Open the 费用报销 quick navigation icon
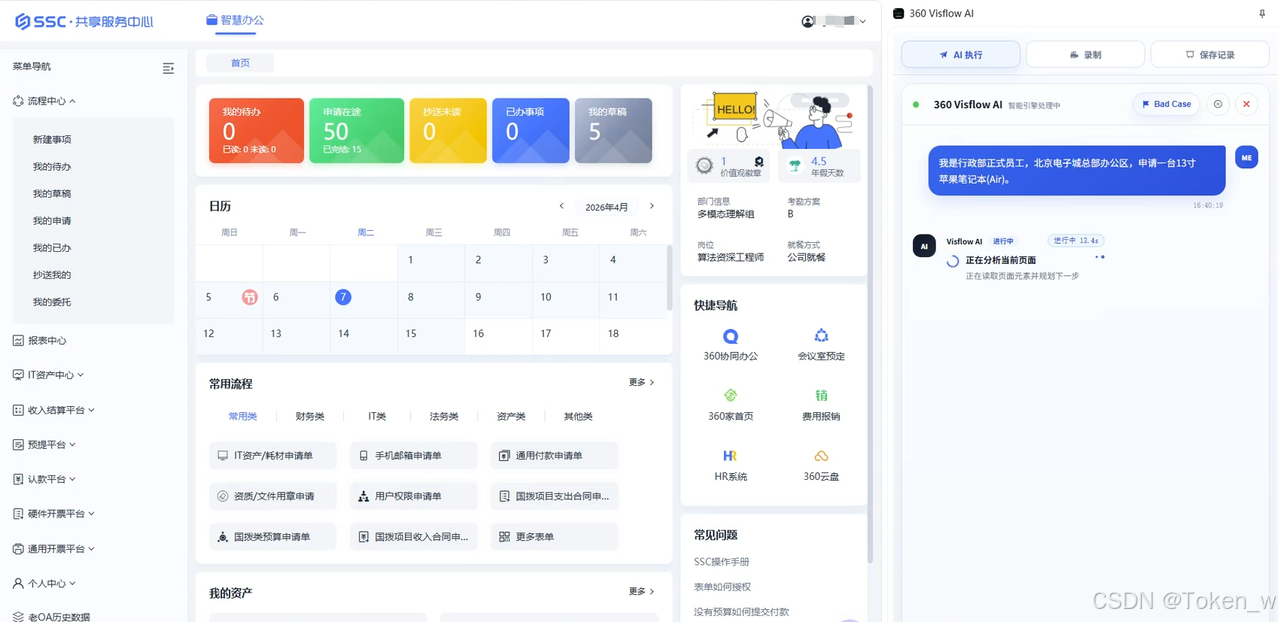1280x622 pixels. point(821,396)
